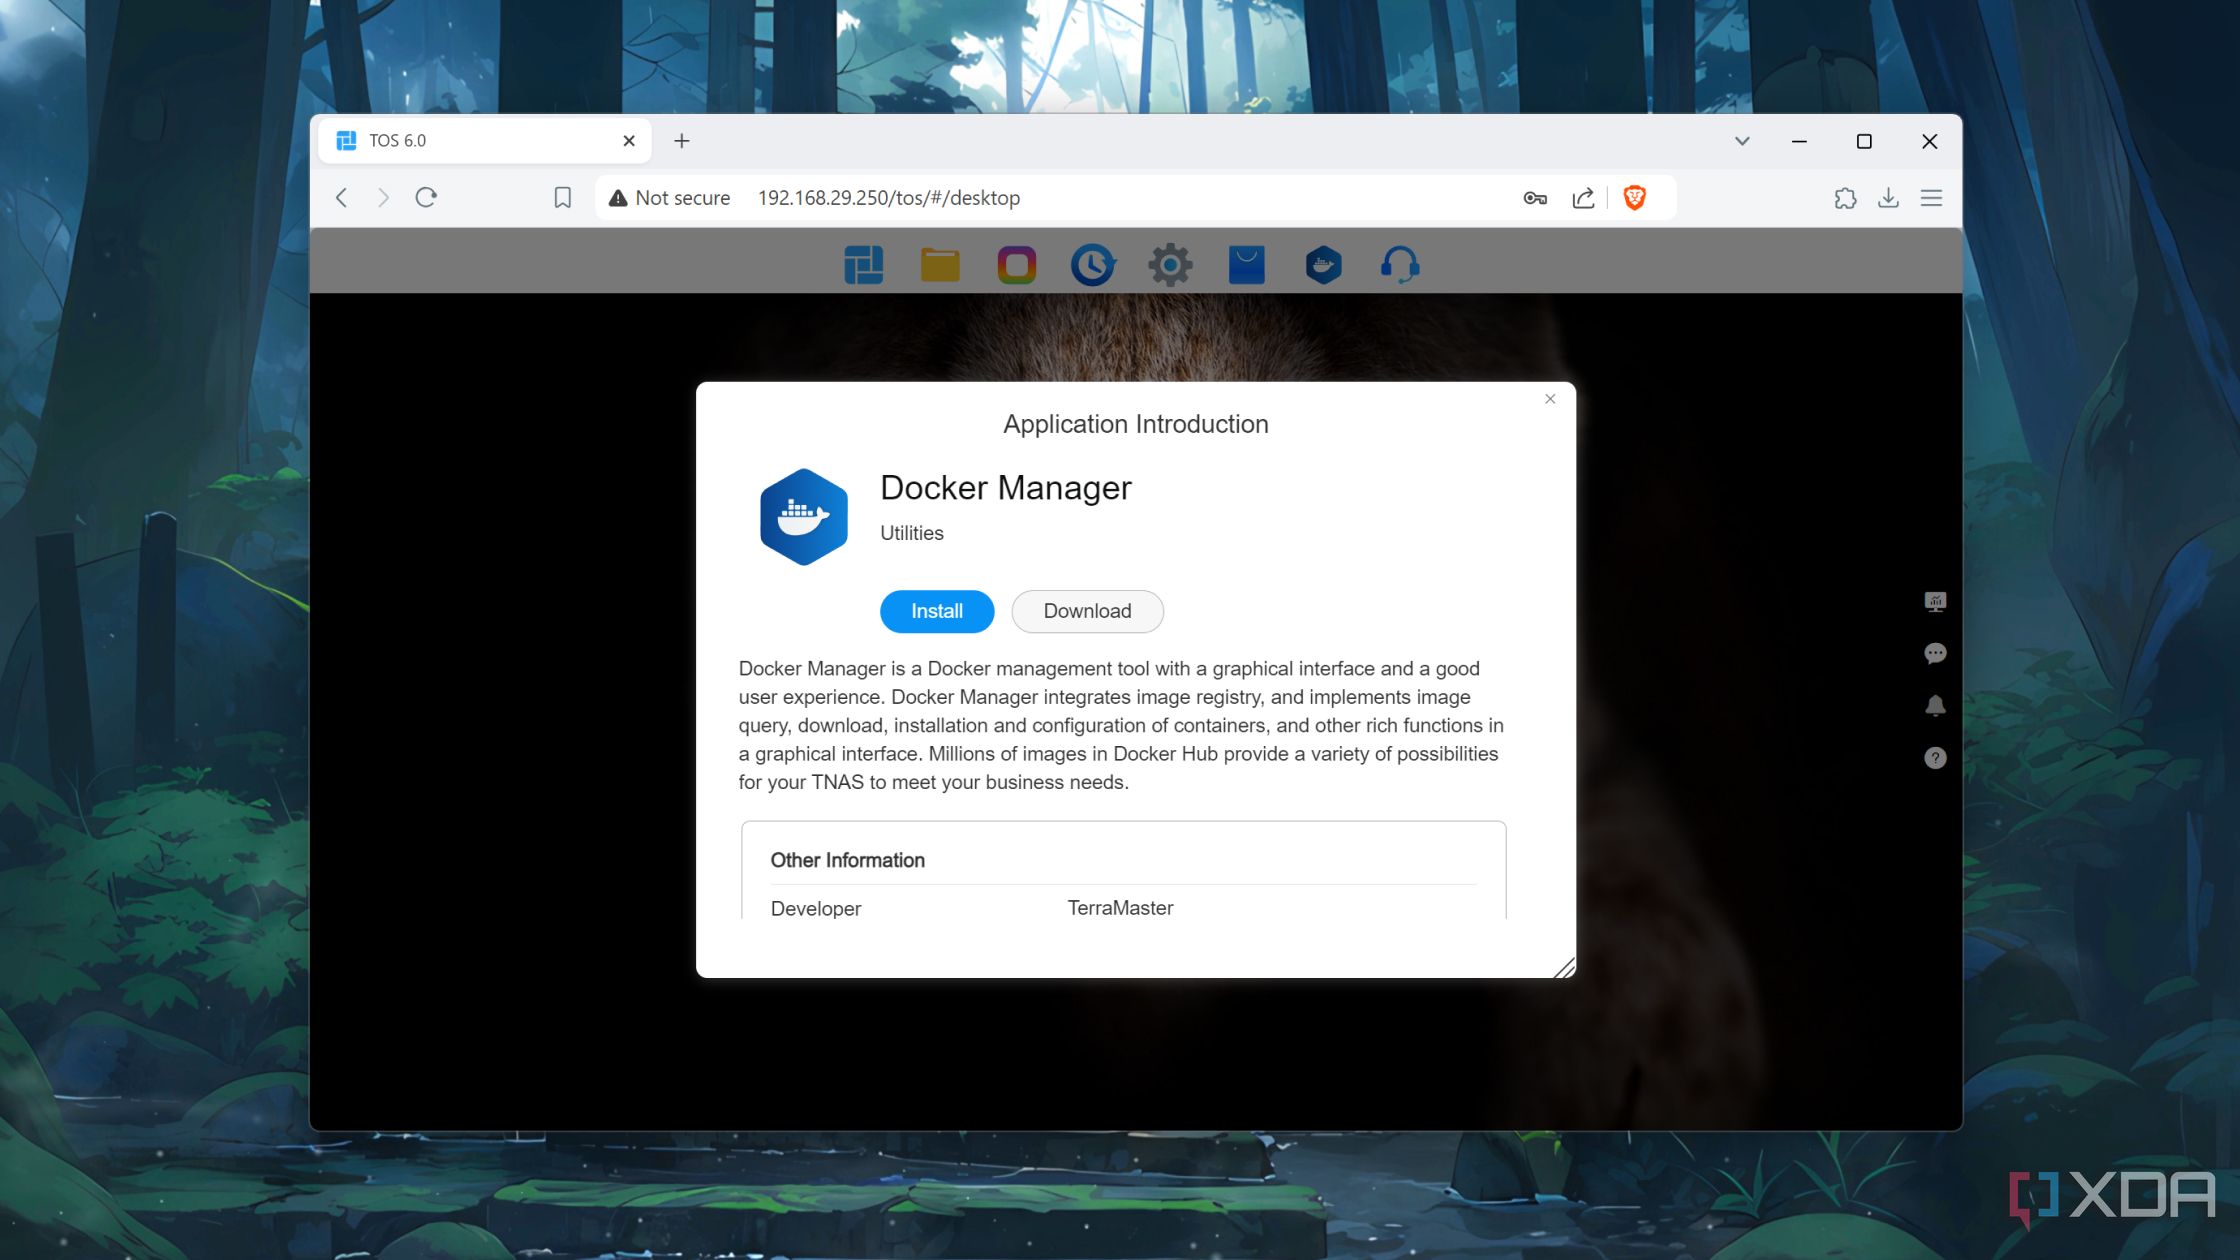Open the Settings gear icon in taskbar
2240x1260 pixels.
click(x=1169, y=265)
